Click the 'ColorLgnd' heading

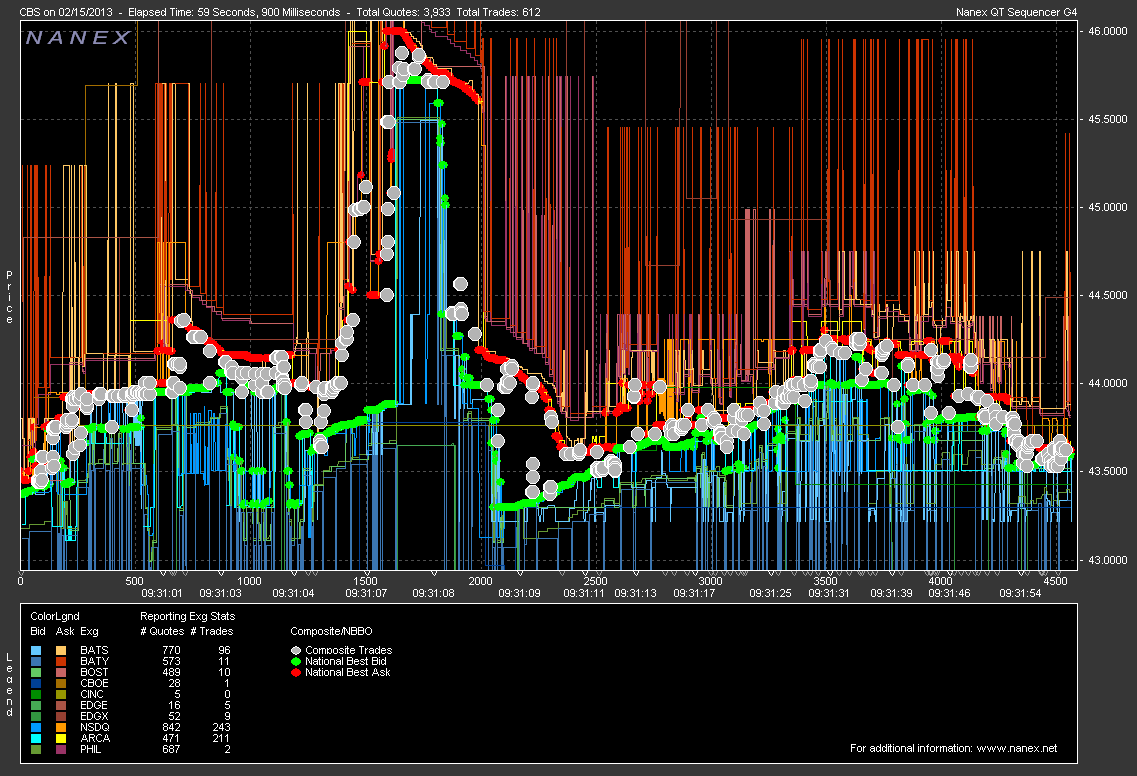pos(55,616)
